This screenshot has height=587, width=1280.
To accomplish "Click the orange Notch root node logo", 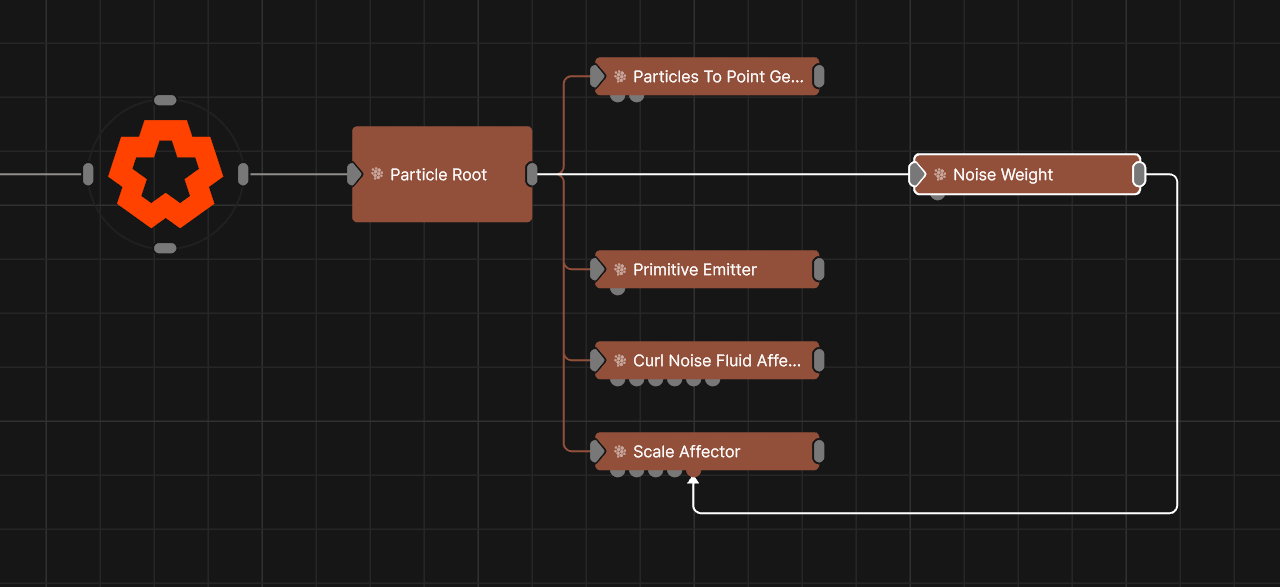I will [x=165, y=174].
